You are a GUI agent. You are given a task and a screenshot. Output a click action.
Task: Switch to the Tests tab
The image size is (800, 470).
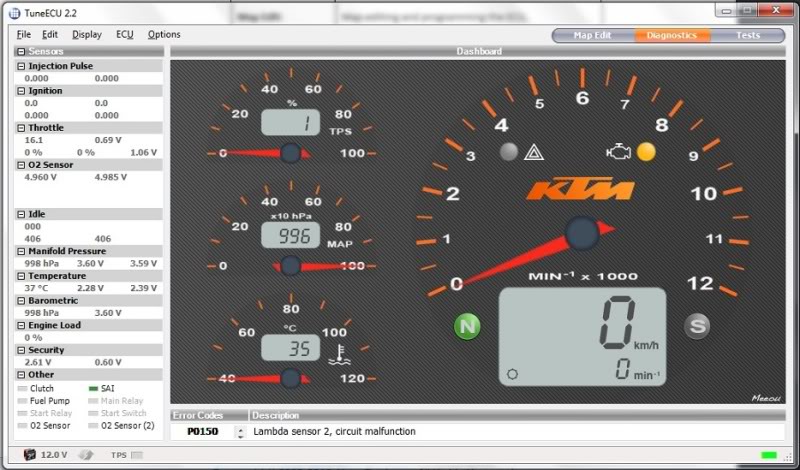748,35
